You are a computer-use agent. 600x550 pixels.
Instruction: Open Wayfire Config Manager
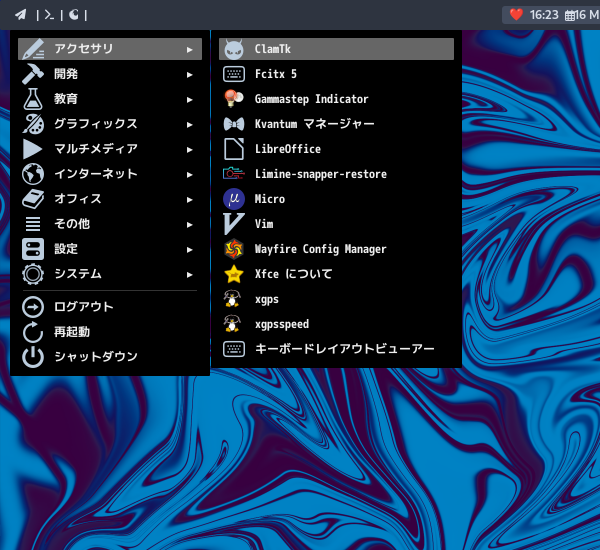point(336,249)
